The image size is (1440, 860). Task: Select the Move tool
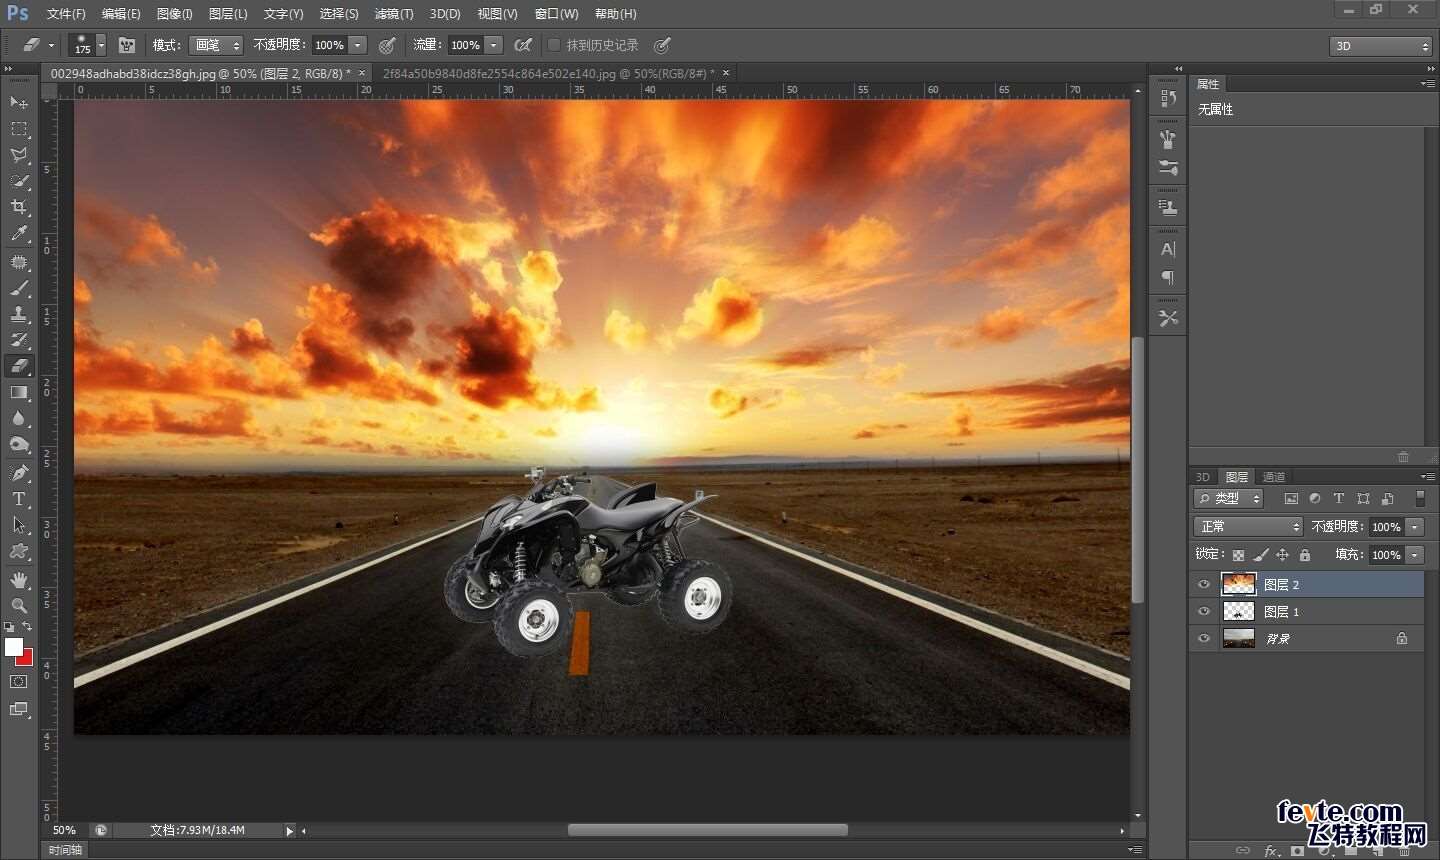19,103
